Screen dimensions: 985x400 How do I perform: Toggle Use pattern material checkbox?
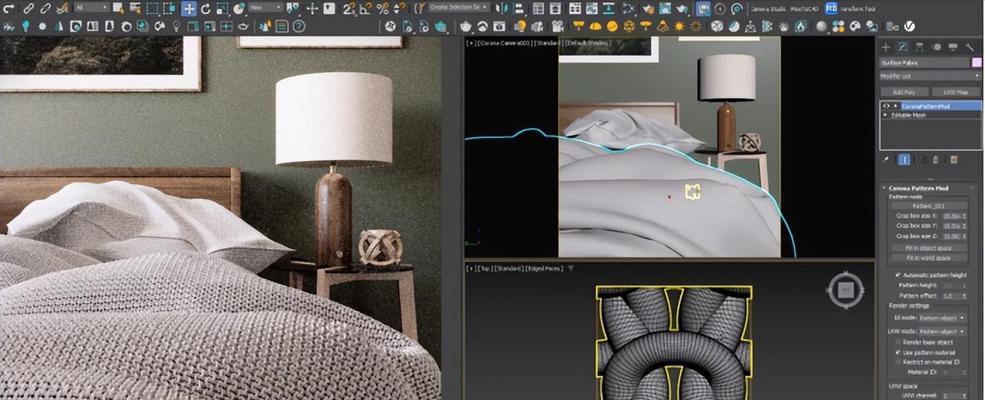pos(898,352)
